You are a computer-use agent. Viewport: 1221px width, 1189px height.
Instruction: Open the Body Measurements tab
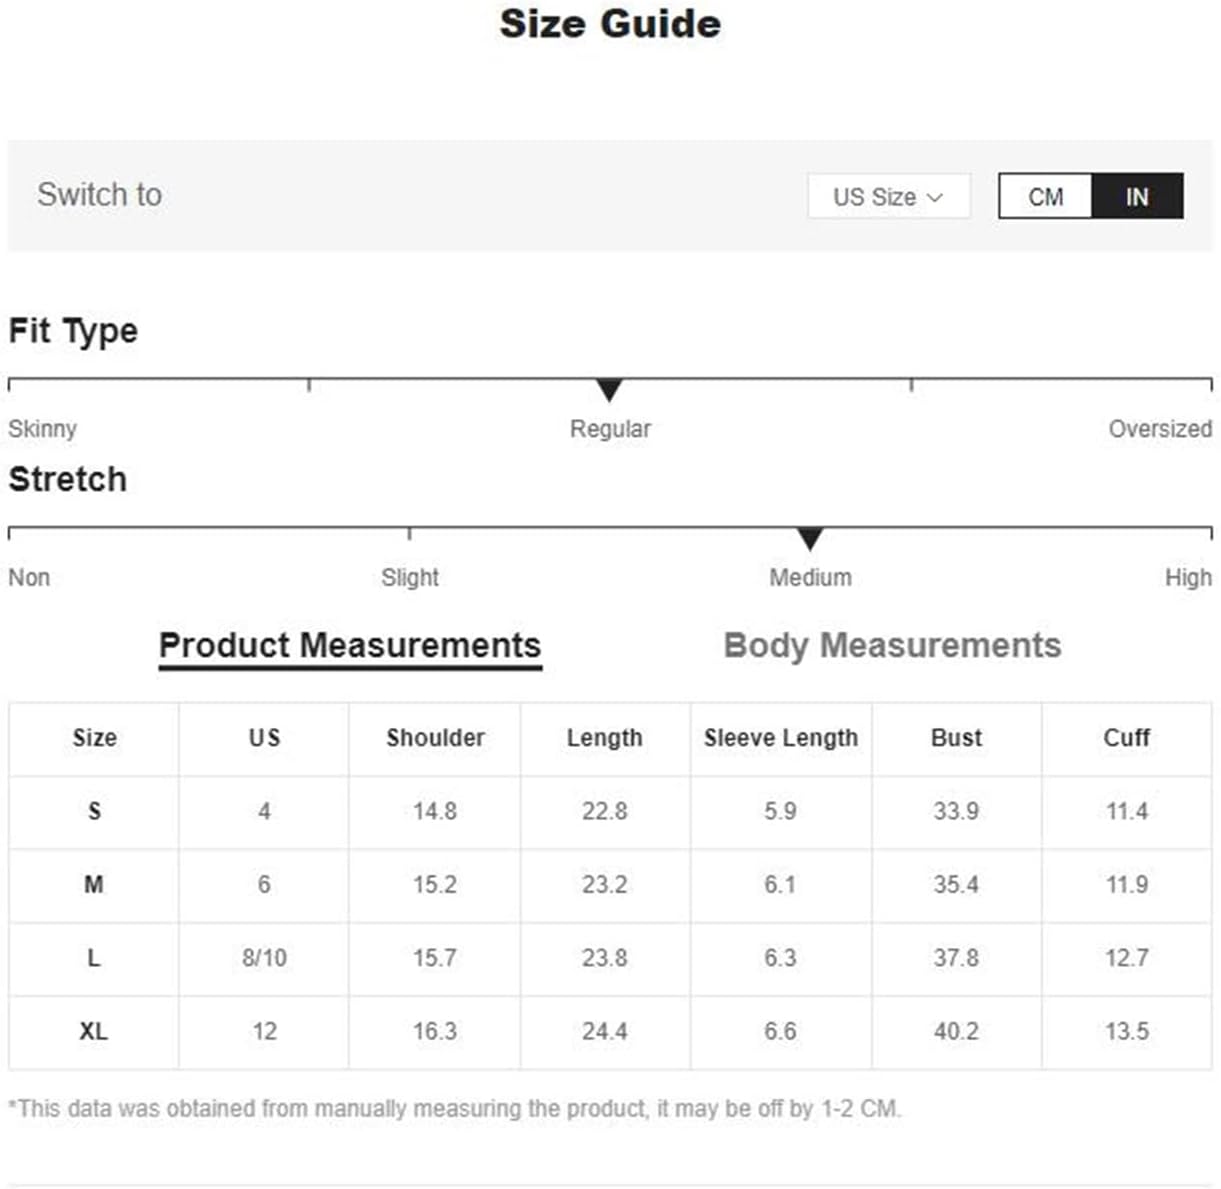click(892, 645)
